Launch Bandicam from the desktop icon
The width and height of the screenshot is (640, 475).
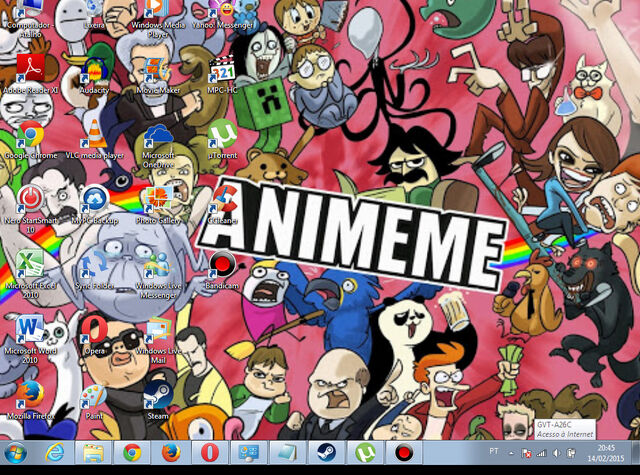222,270
